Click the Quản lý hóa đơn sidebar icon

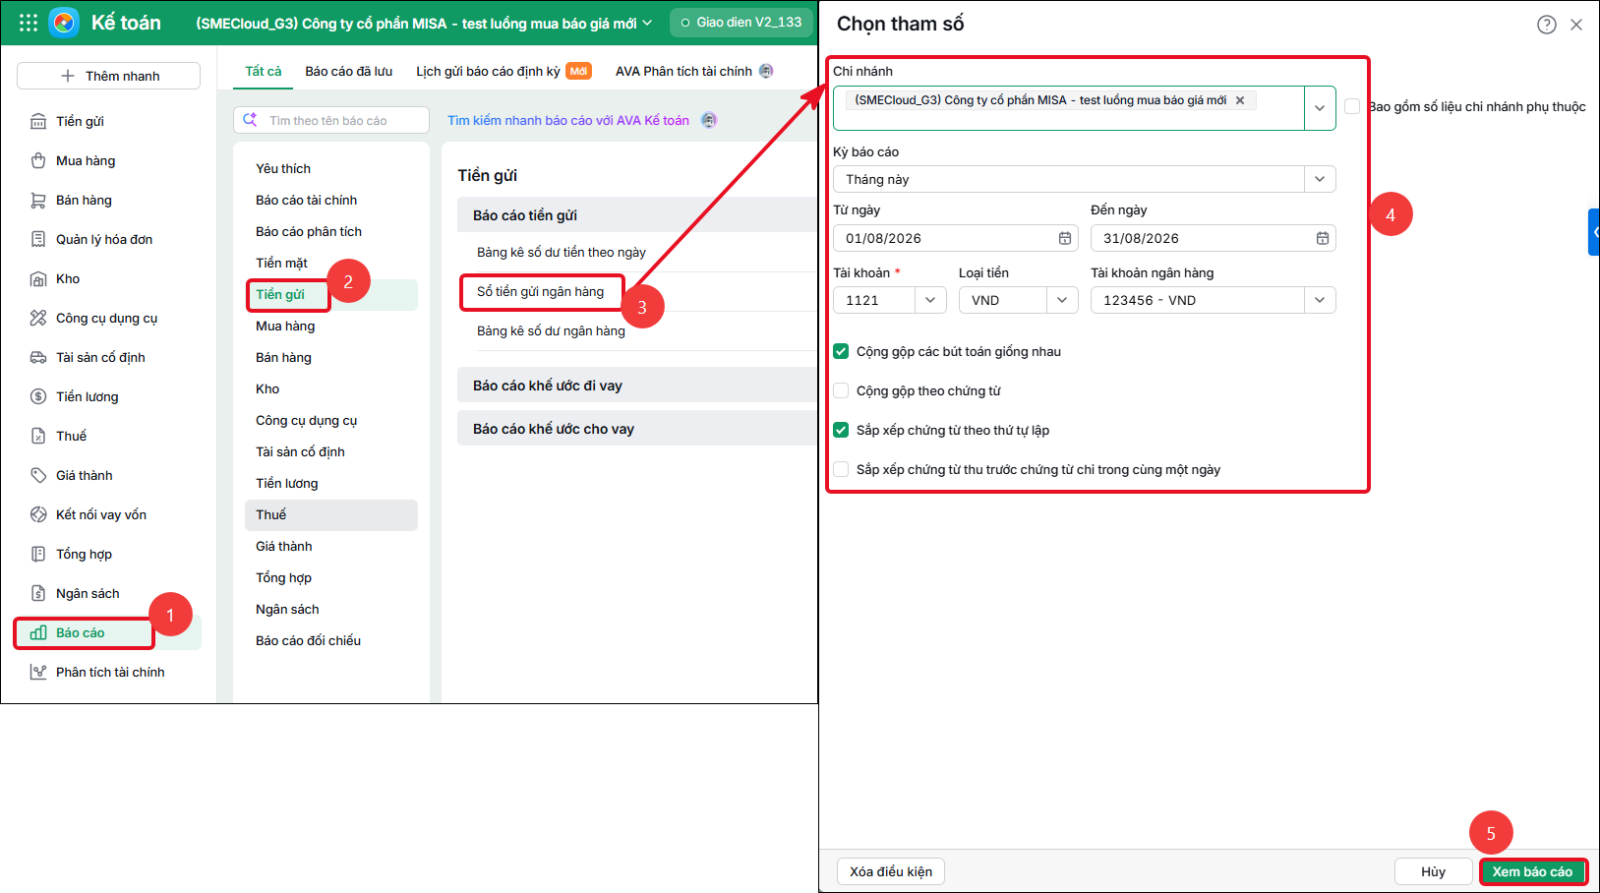click(38, 239)
